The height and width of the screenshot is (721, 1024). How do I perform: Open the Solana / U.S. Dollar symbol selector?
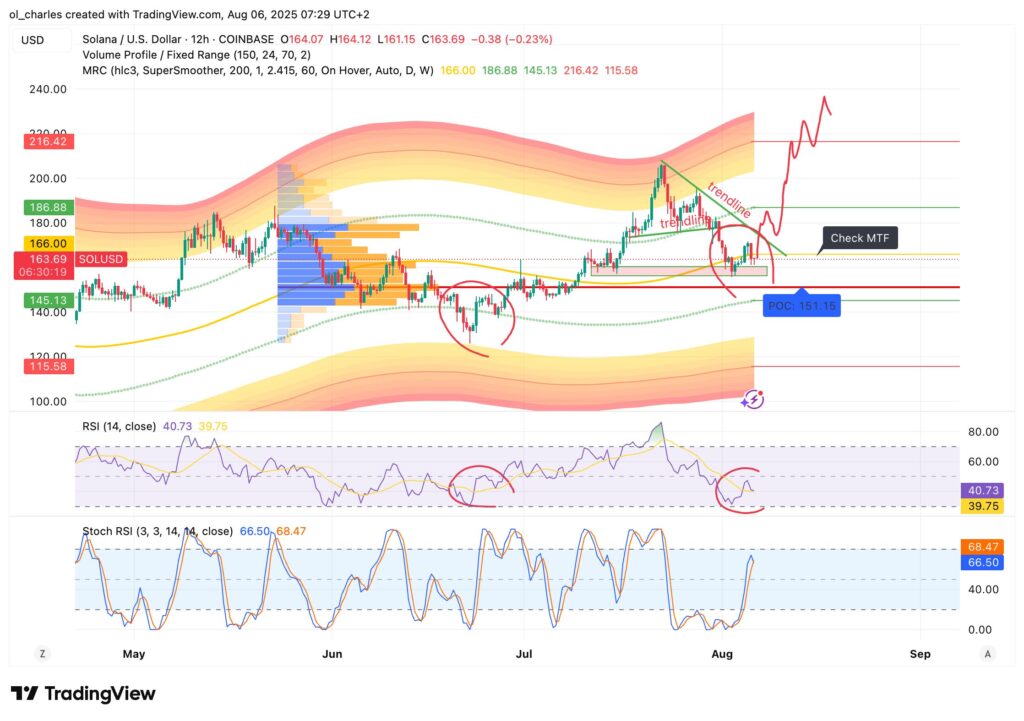click(131, 38)
